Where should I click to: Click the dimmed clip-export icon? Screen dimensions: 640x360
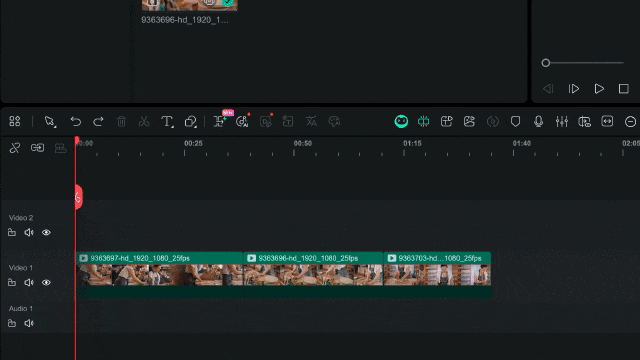coord(288,121)
